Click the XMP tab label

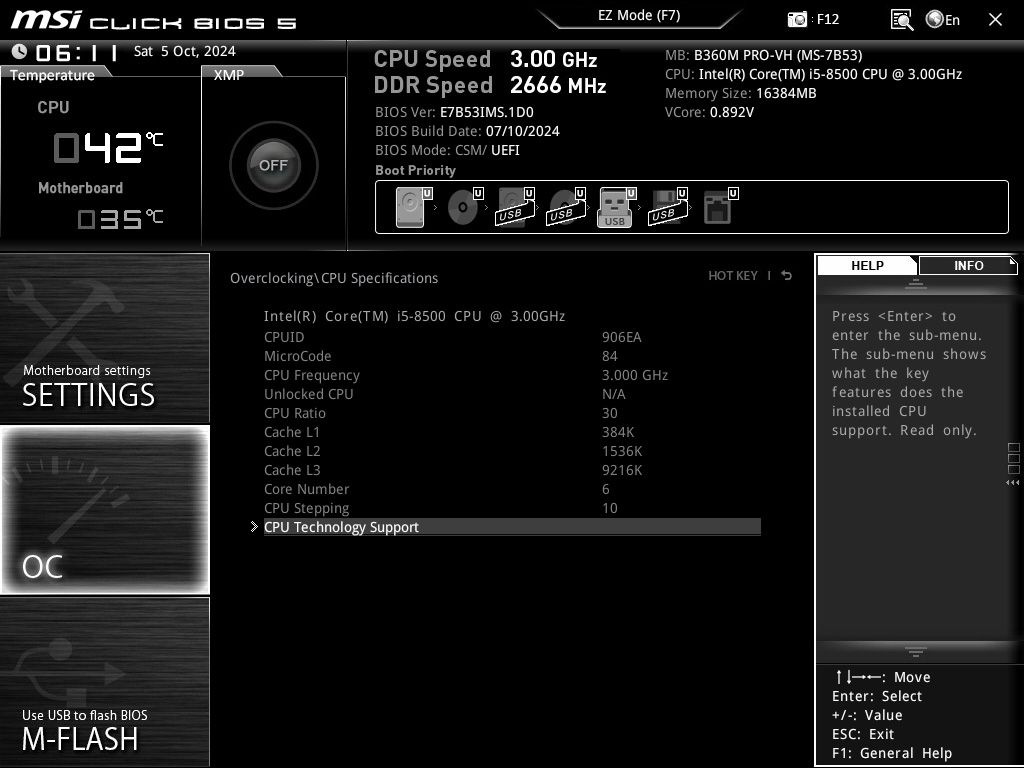[229, 75]
